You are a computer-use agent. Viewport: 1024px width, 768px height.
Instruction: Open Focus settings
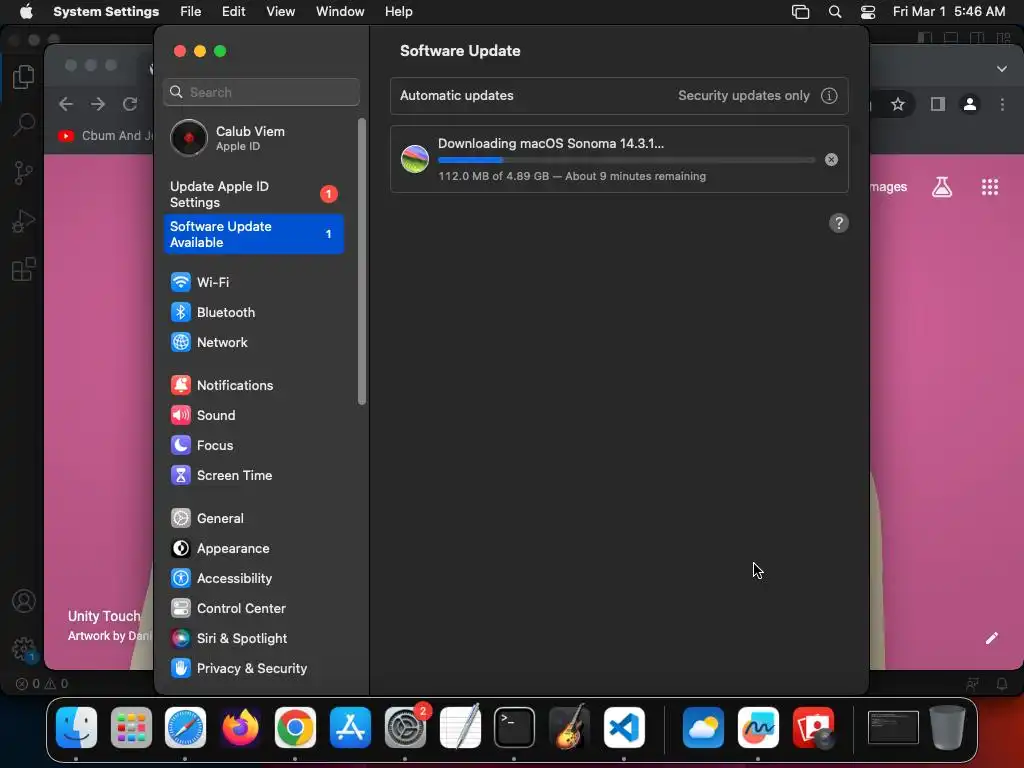254,445
